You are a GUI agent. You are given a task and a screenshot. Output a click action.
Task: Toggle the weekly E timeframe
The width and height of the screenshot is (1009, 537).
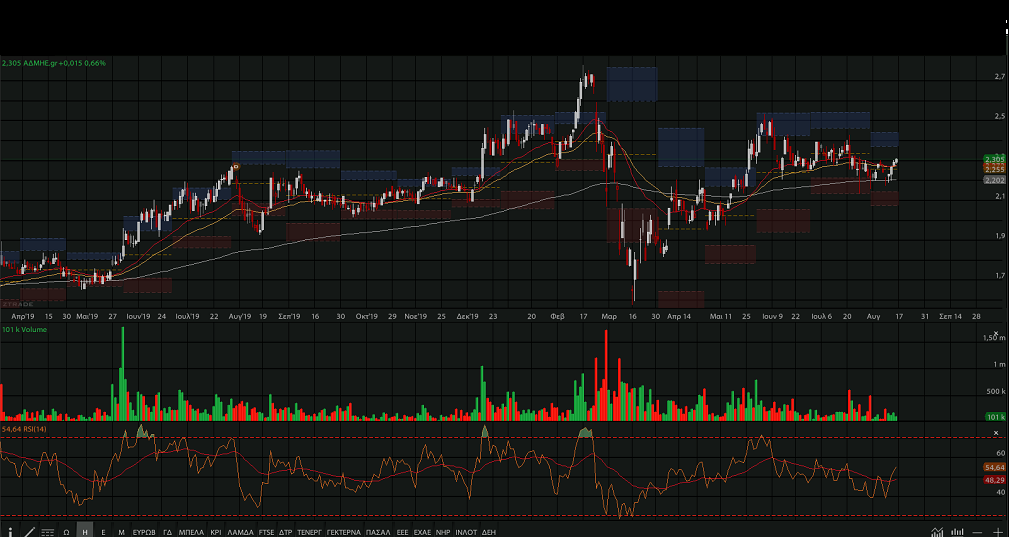[103, 532]
